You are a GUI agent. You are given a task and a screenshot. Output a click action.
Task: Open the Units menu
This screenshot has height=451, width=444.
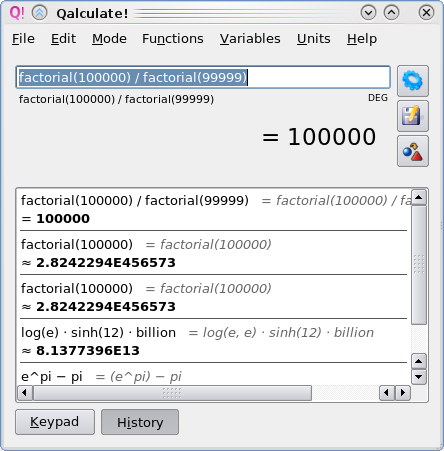click(314, 39)
